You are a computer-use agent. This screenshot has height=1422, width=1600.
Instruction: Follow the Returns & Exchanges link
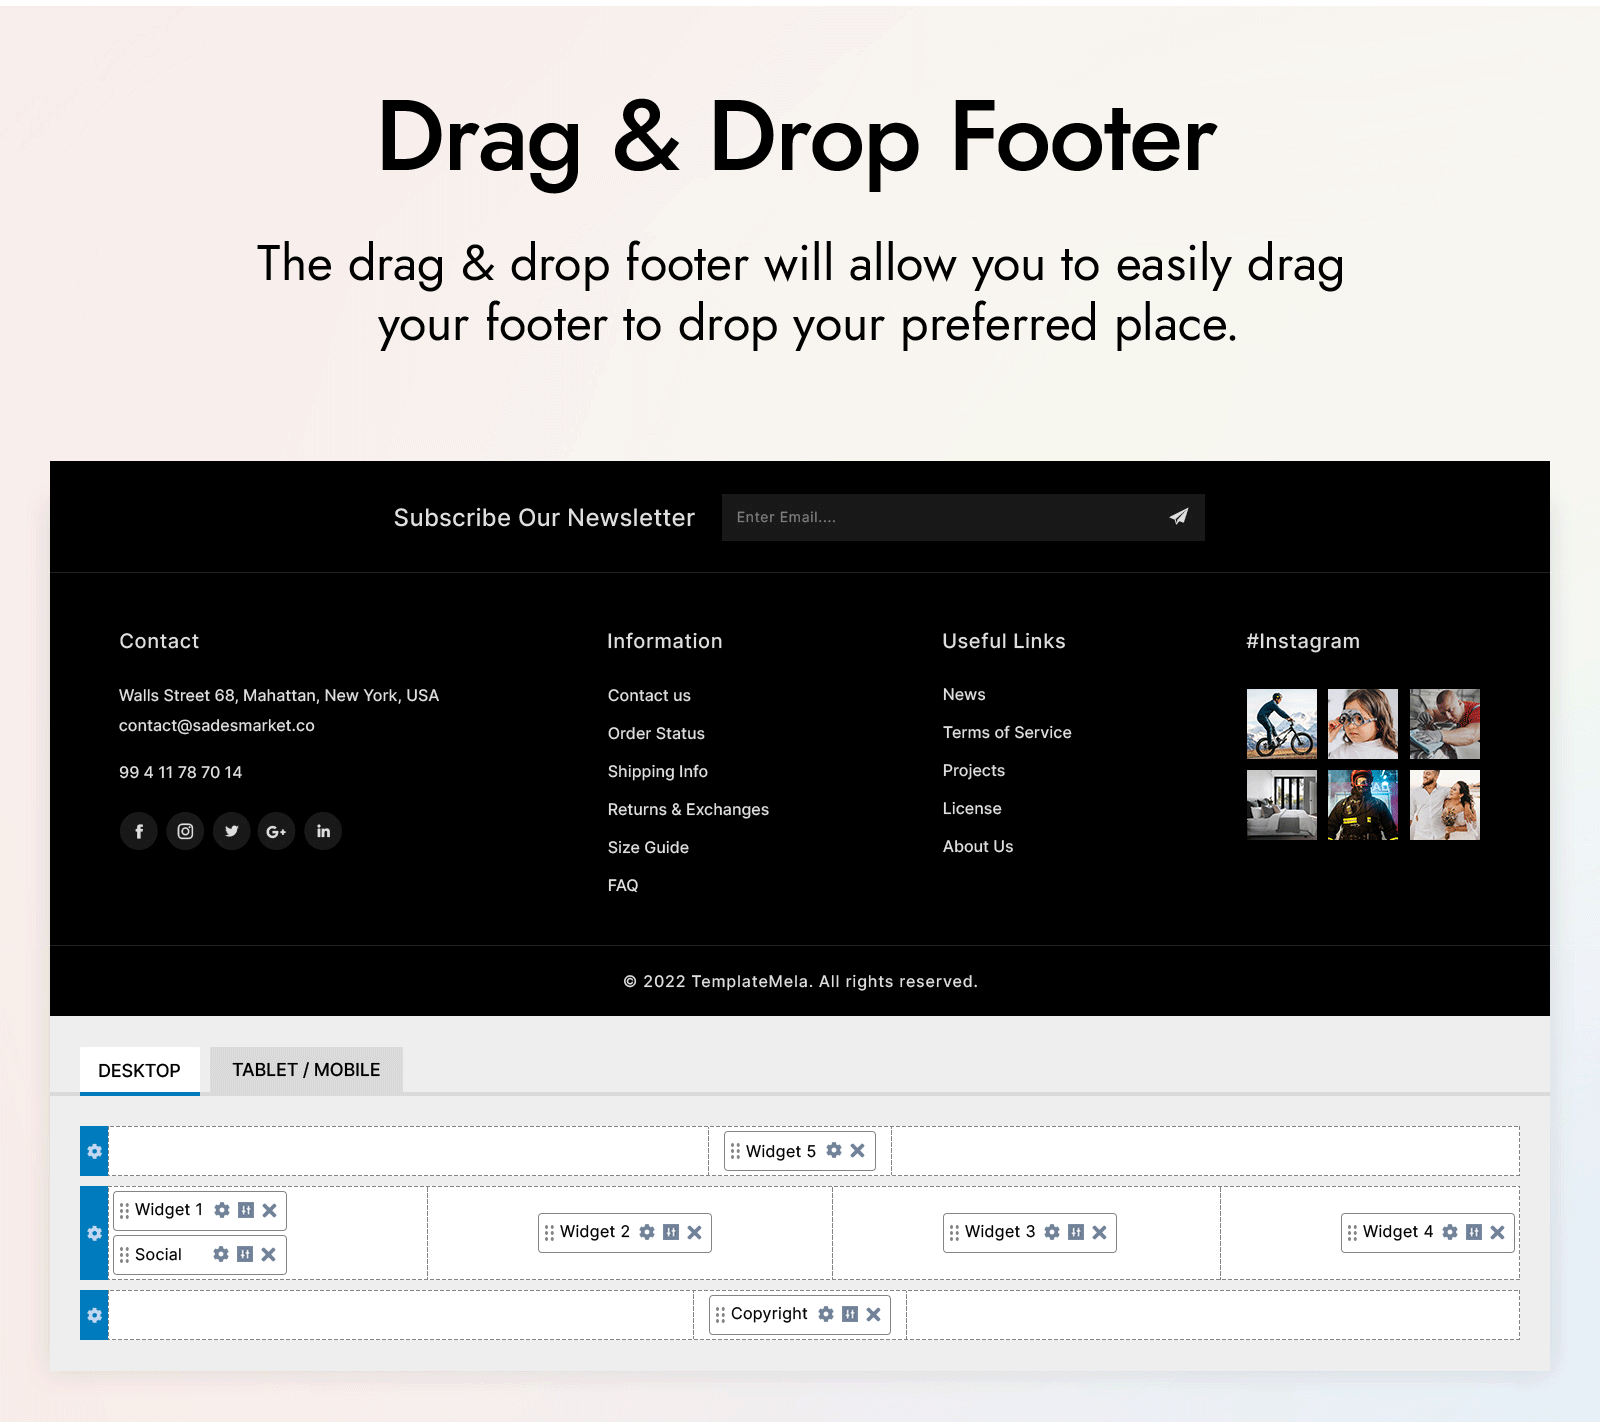point(688,809)
